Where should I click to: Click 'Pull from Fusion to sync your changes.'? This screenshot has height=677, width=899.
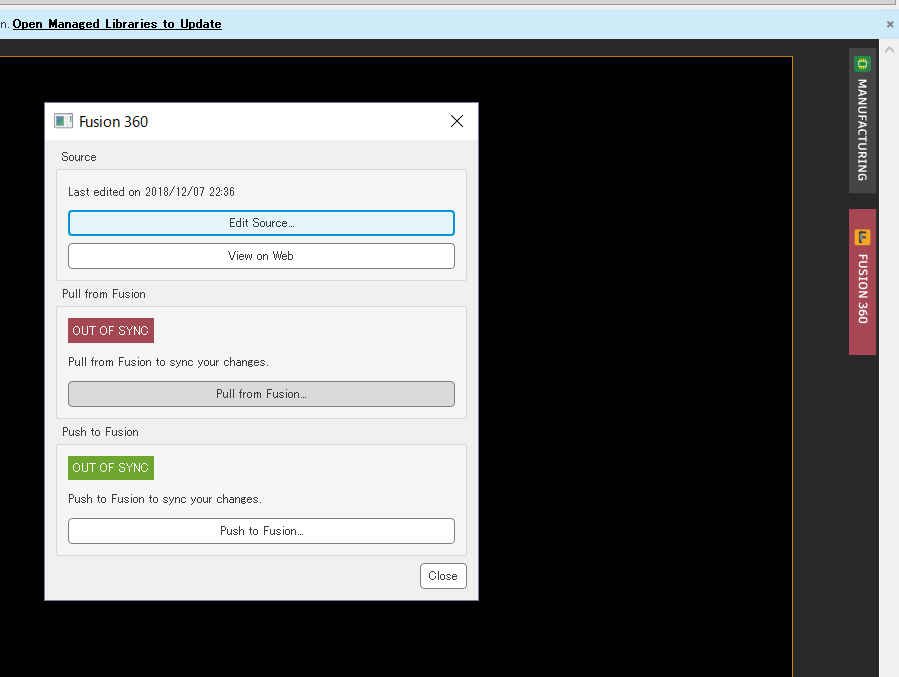coord(168,362)
